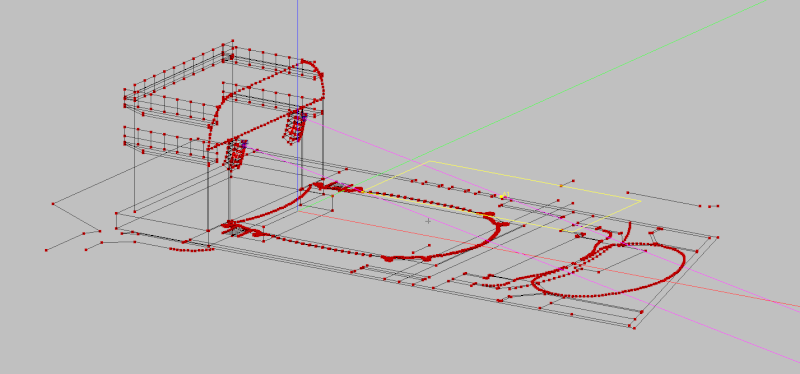Image resolution: width=800 pixels, height=374 pixels.
Task: Select the leftmost bottom vertex
Action: tap(46, 250)
